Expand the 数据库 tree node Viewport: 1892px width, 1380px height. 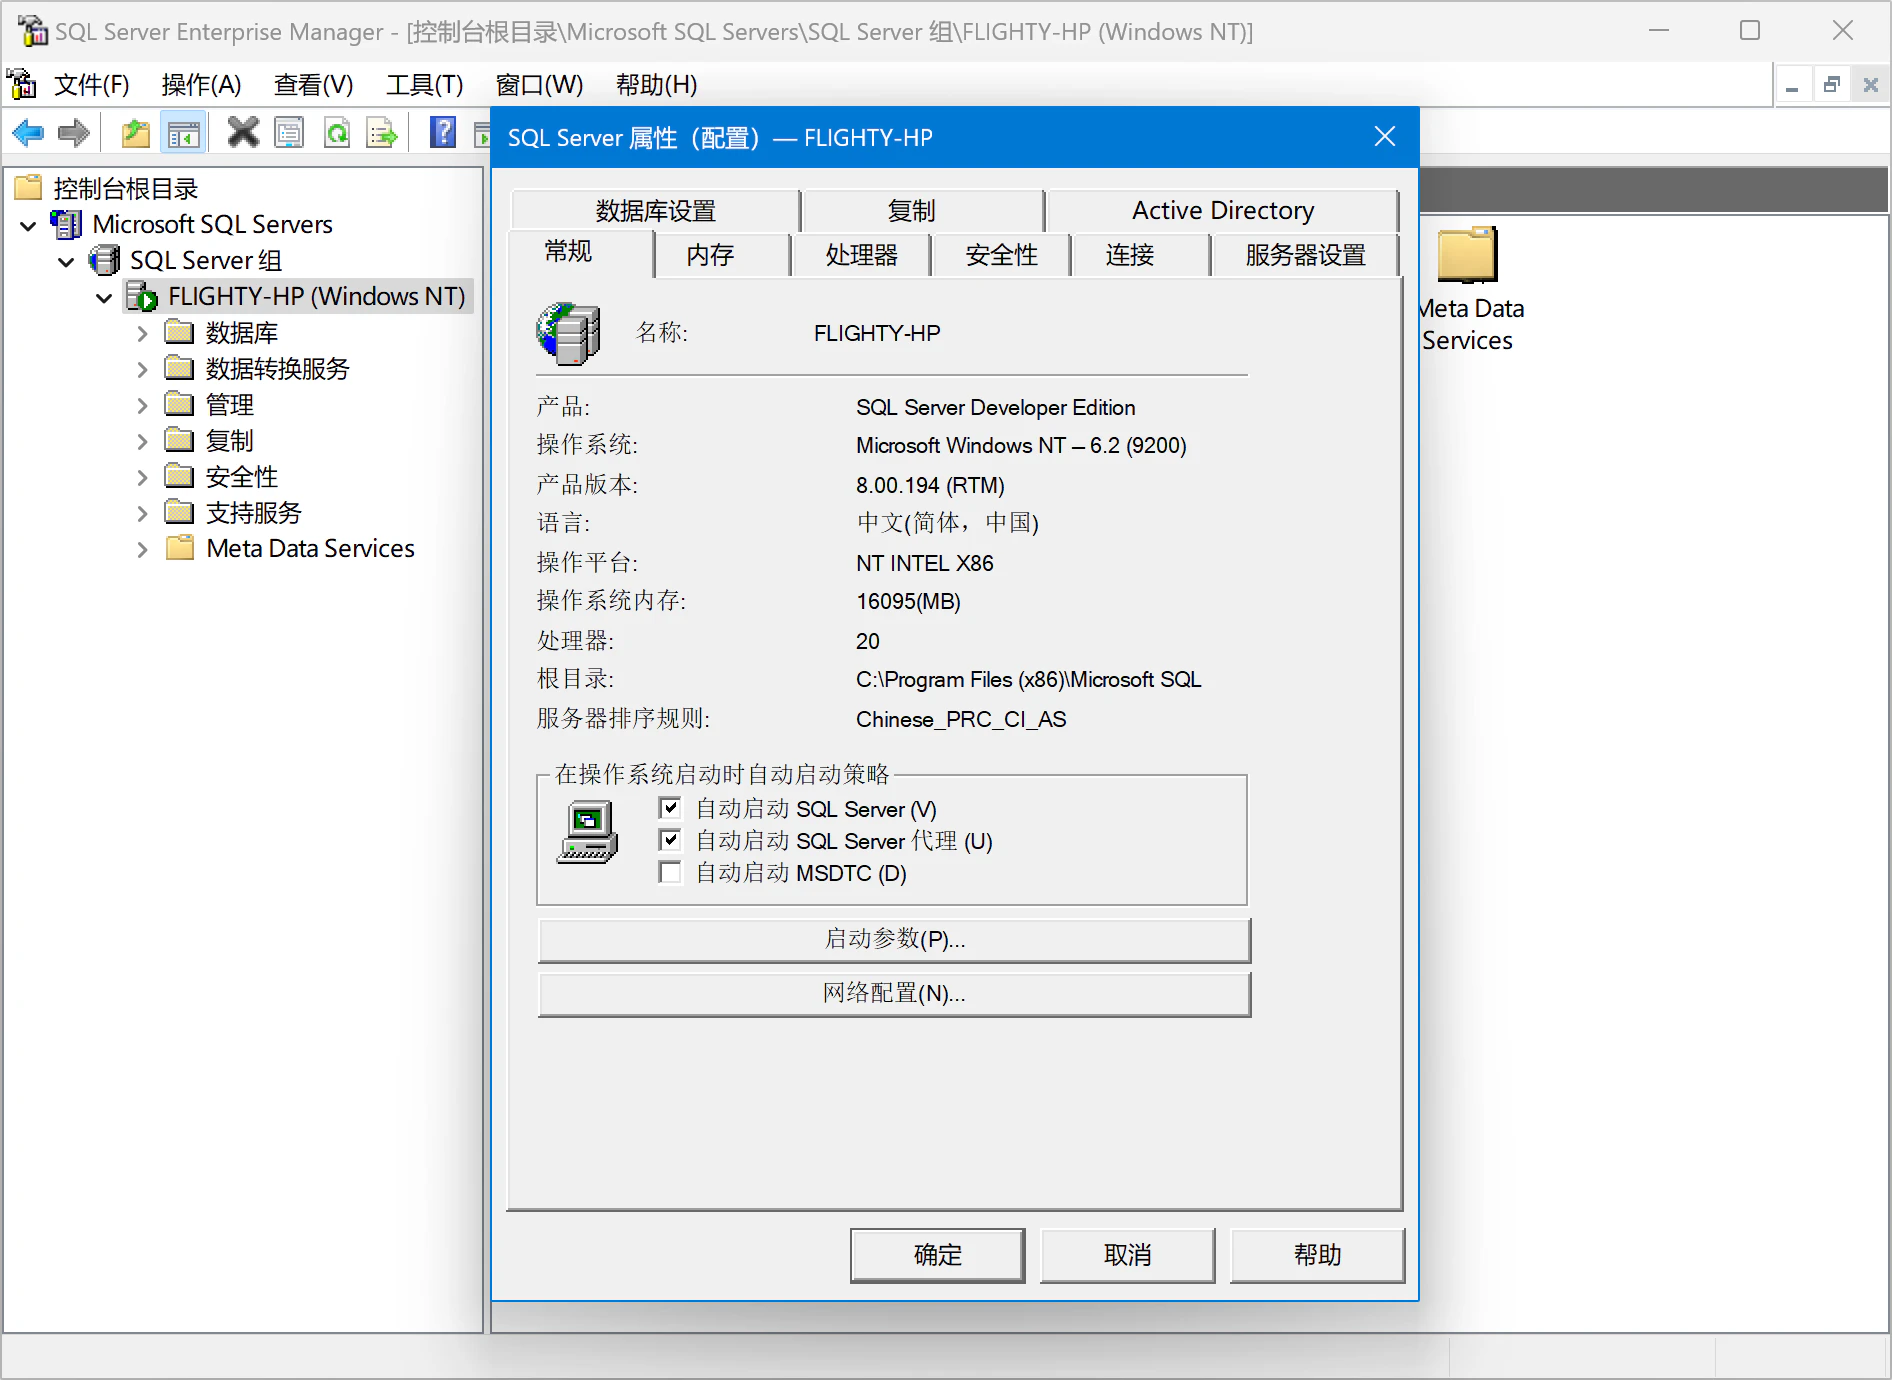click(x=142, y=333)
